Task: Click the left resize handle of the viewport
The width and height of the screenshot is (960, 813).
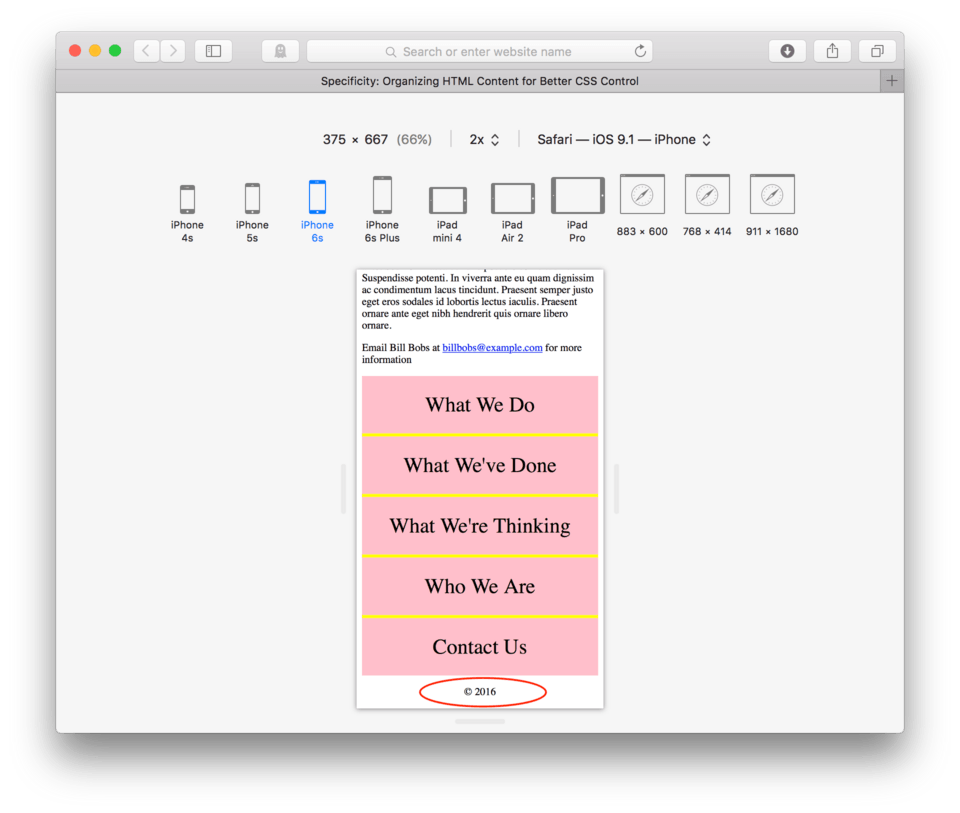Action: click(343, 489)
